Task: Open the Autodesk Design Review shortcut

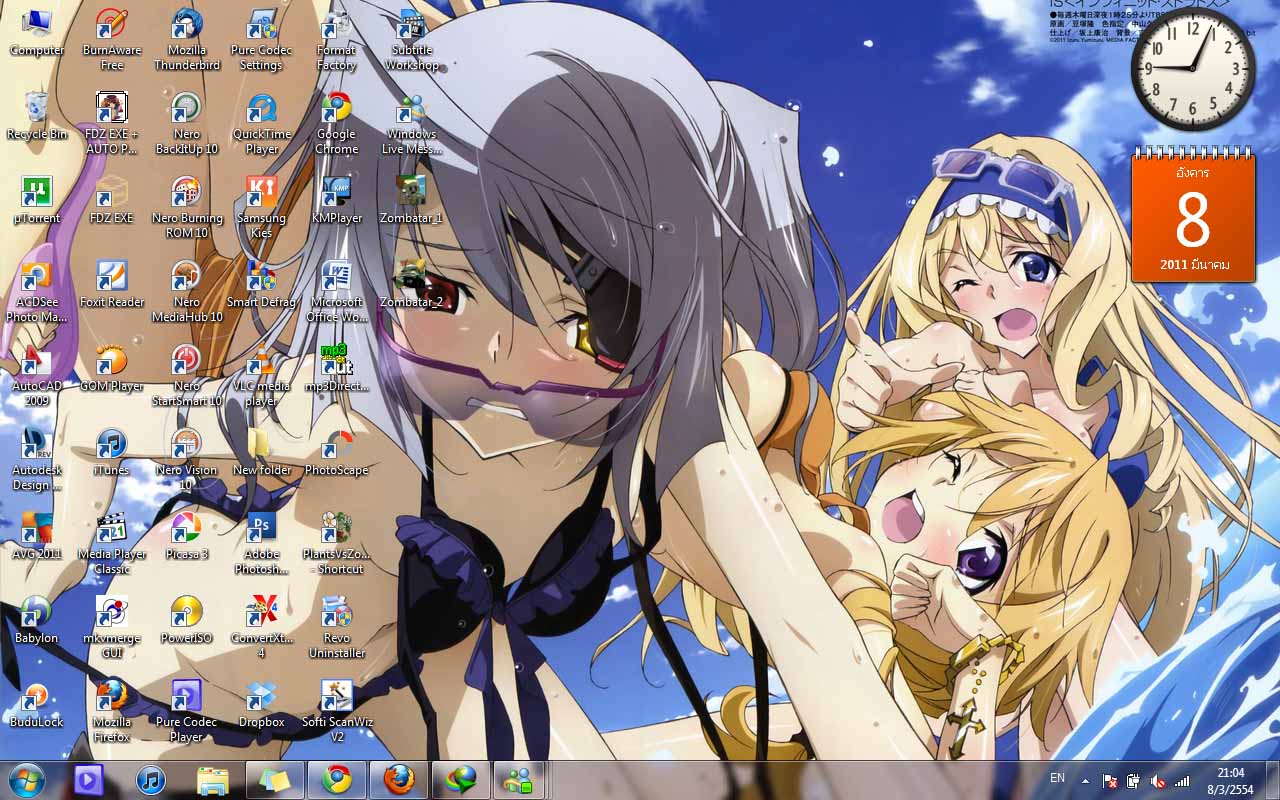Action: (x=37, y=460)
